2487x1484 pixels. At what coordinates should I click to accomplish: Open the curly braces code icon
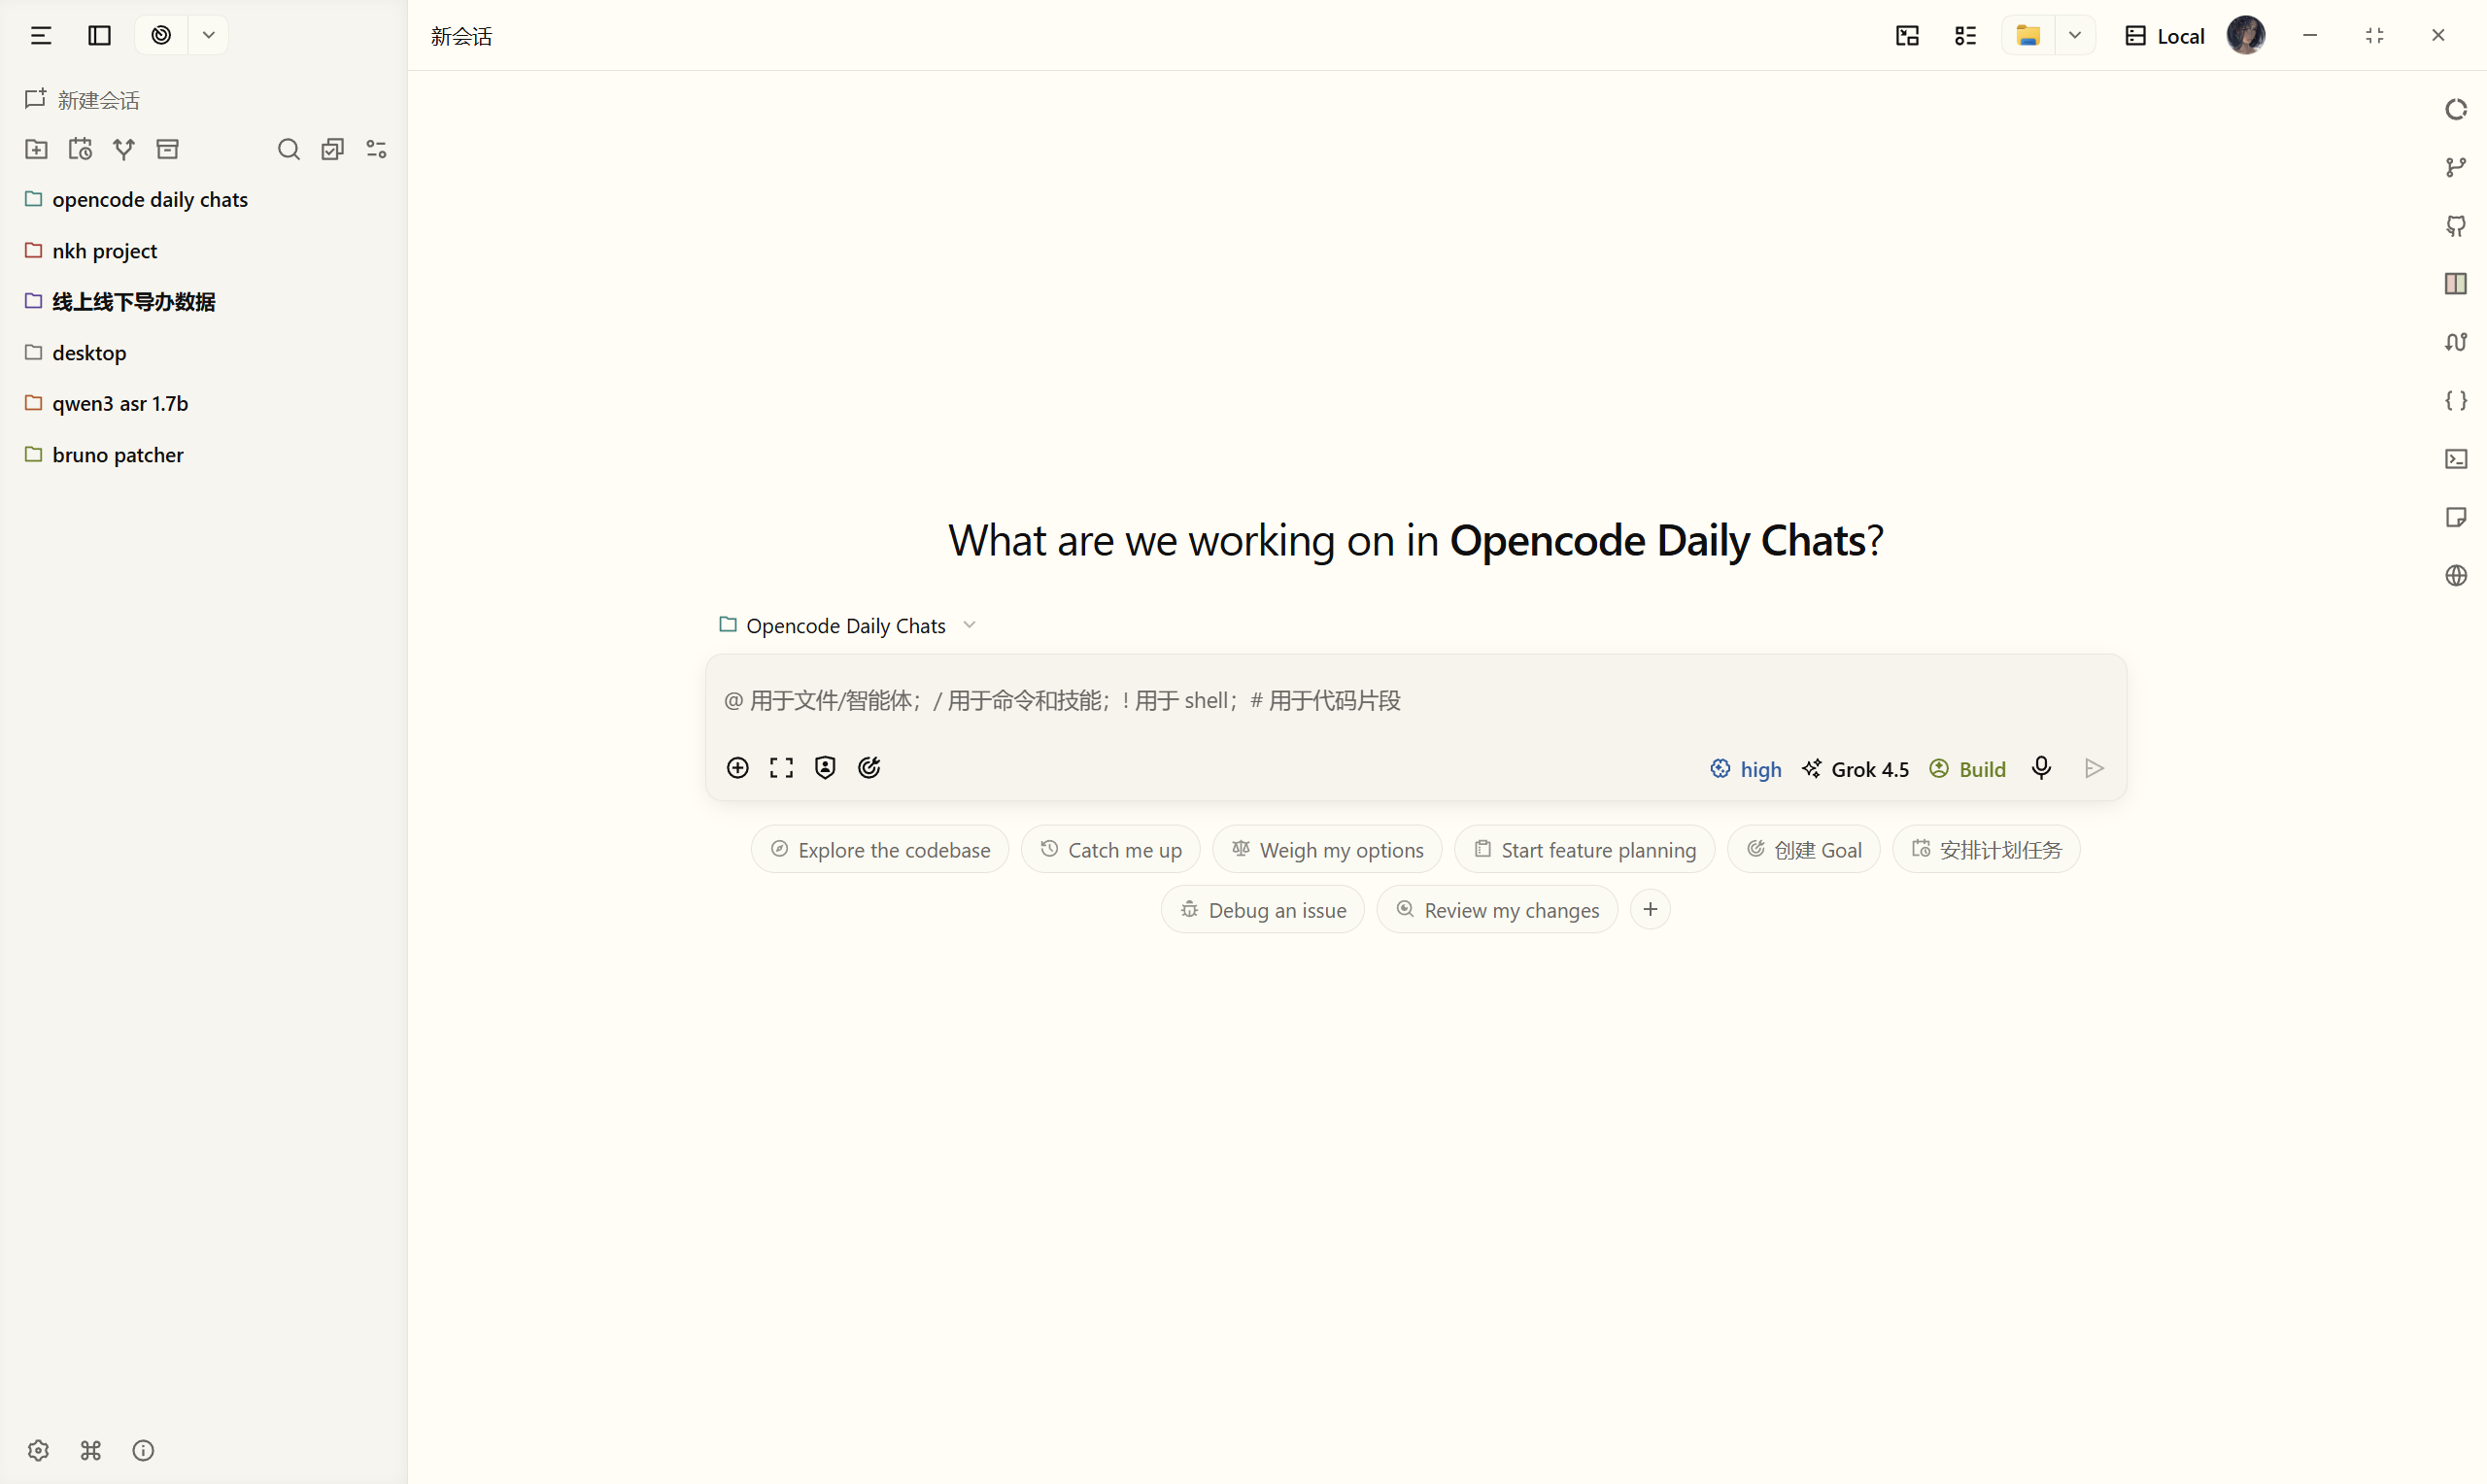[x=2456, y=400]
